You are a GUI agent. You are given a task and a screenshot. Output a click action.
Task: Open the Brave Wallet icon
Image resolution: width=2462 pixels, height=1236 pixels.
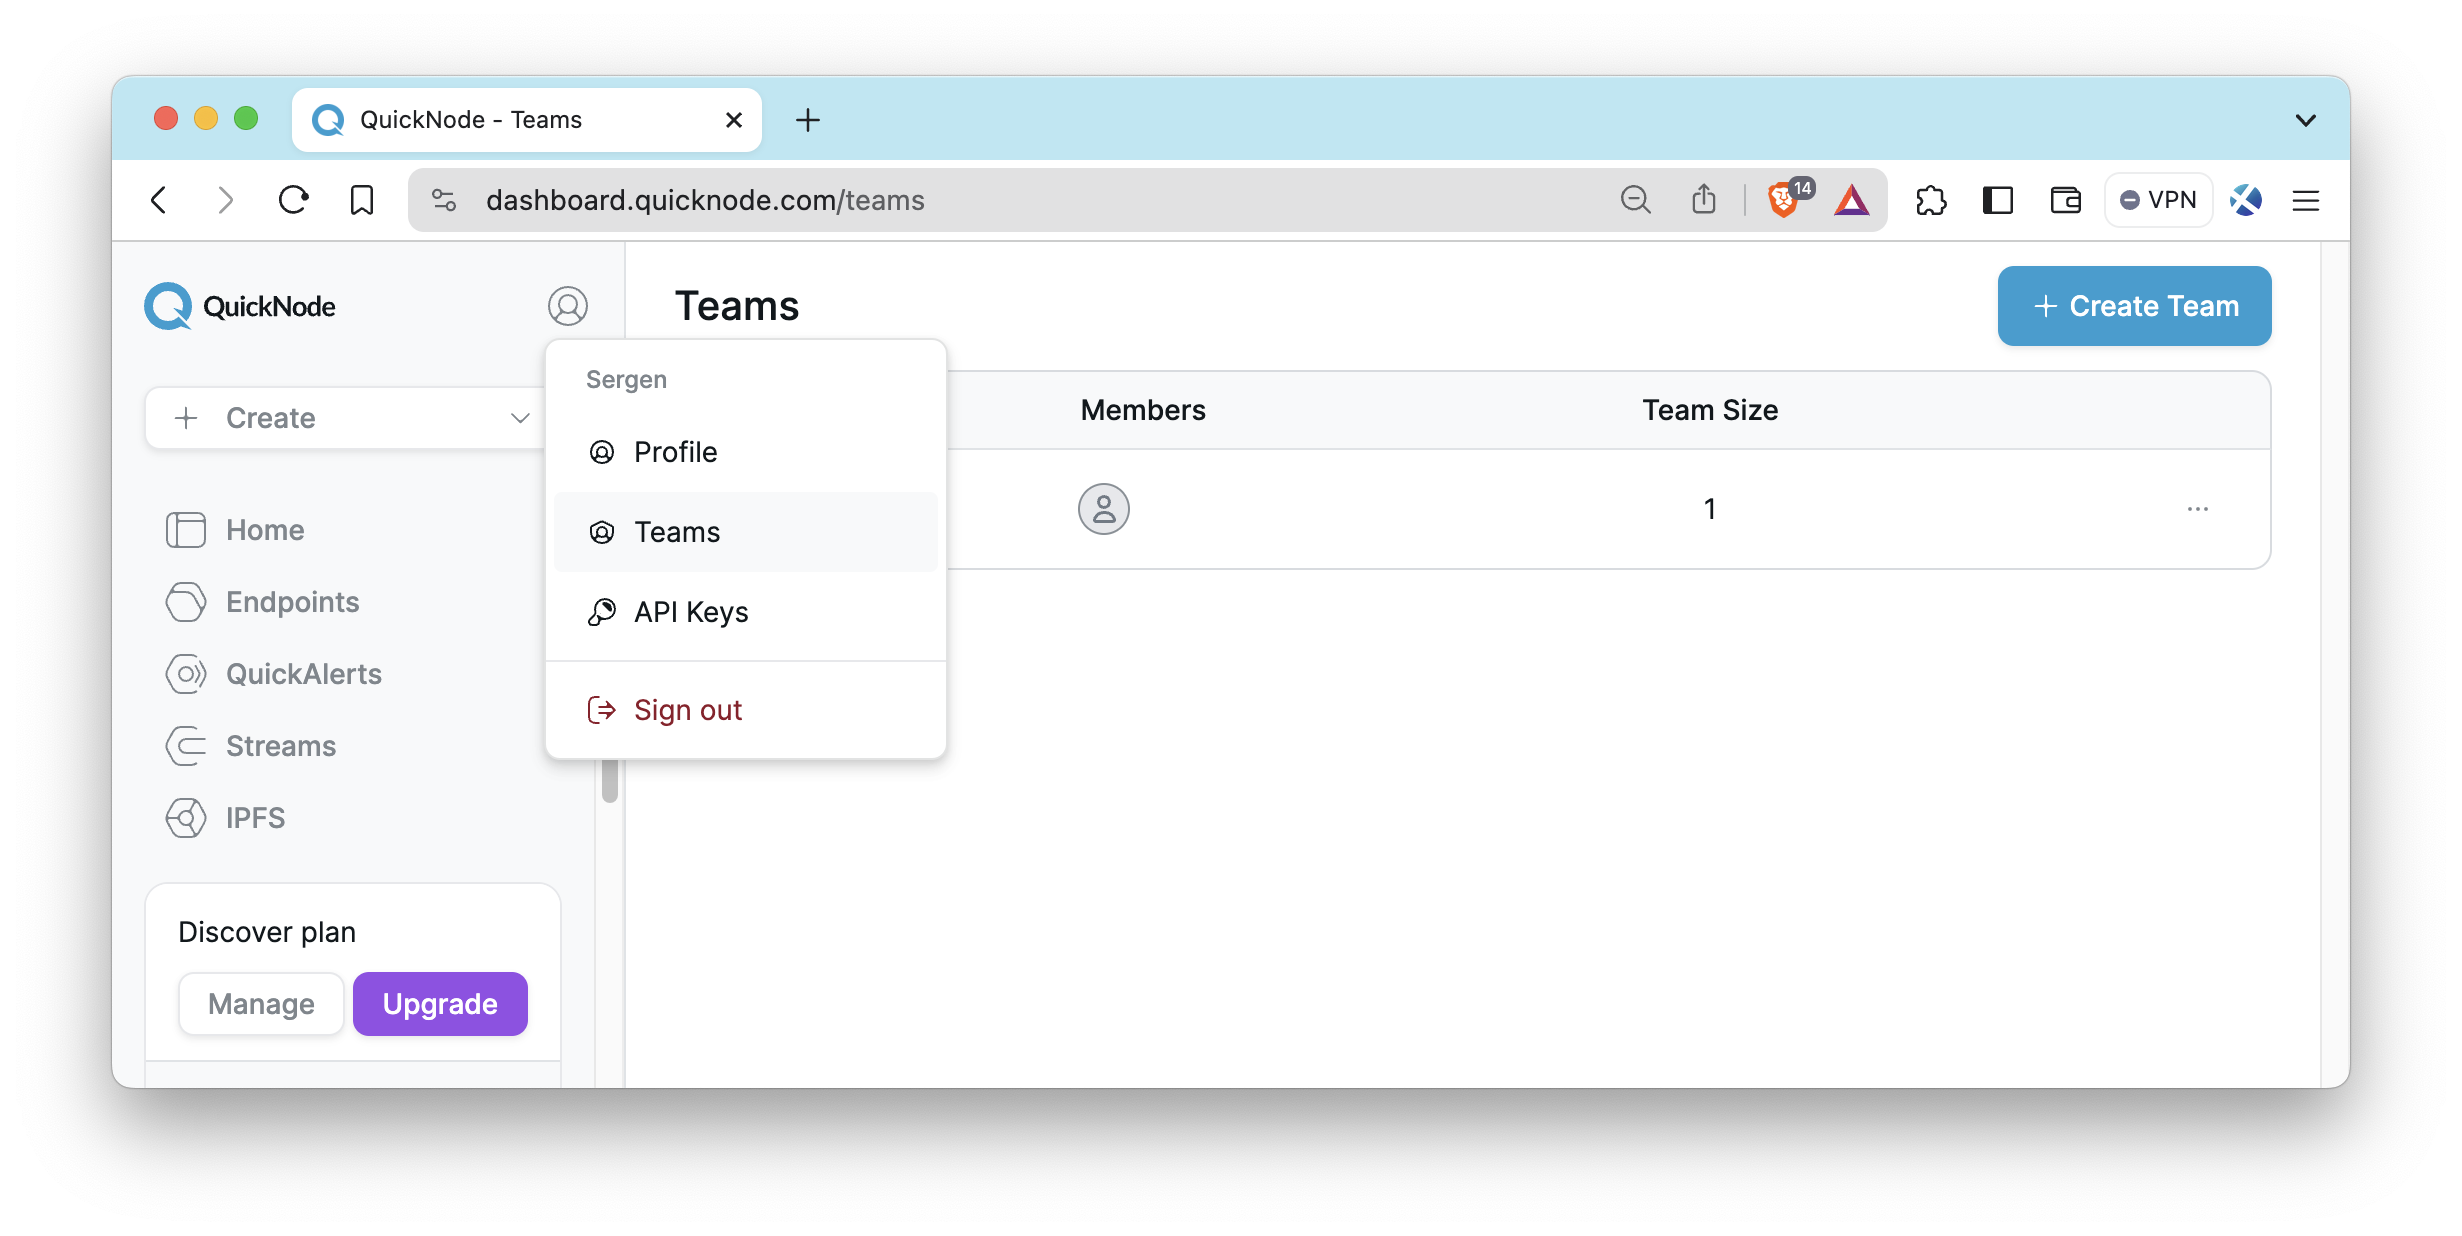(x=2066, y=200)
